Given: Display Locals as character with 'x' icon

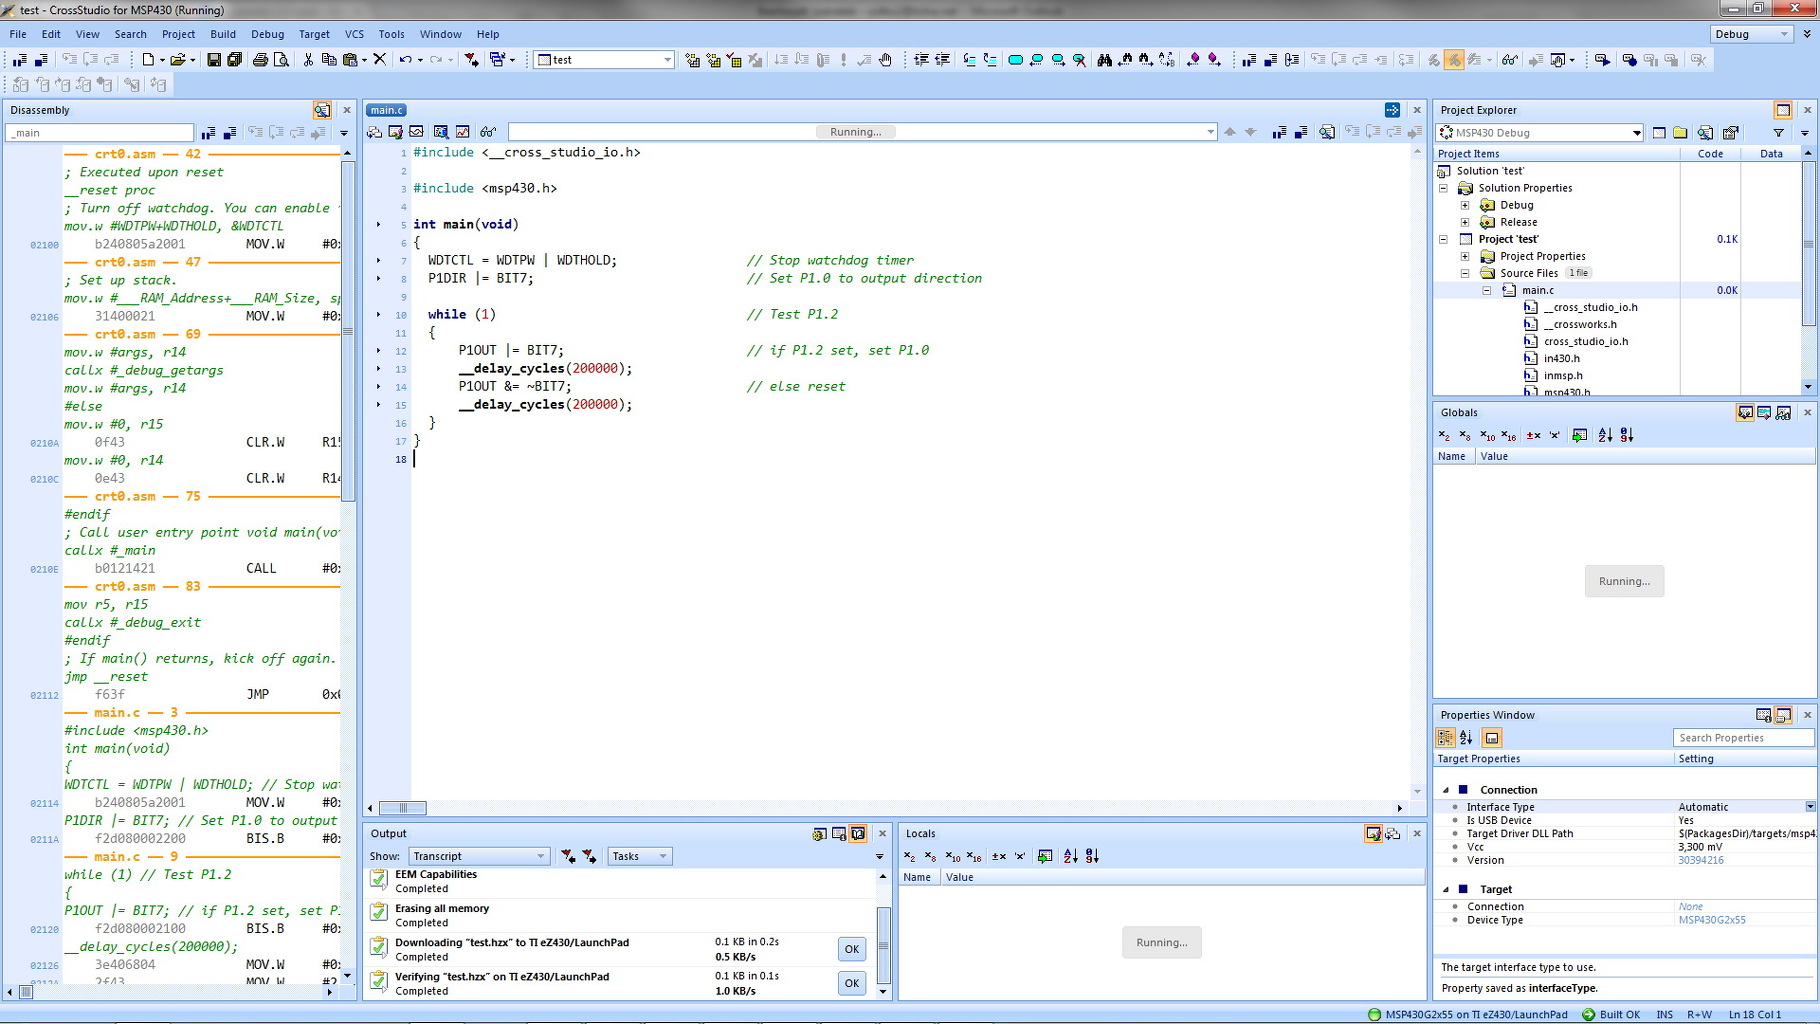Looking at the screenshot, I should coord(1020,856).
